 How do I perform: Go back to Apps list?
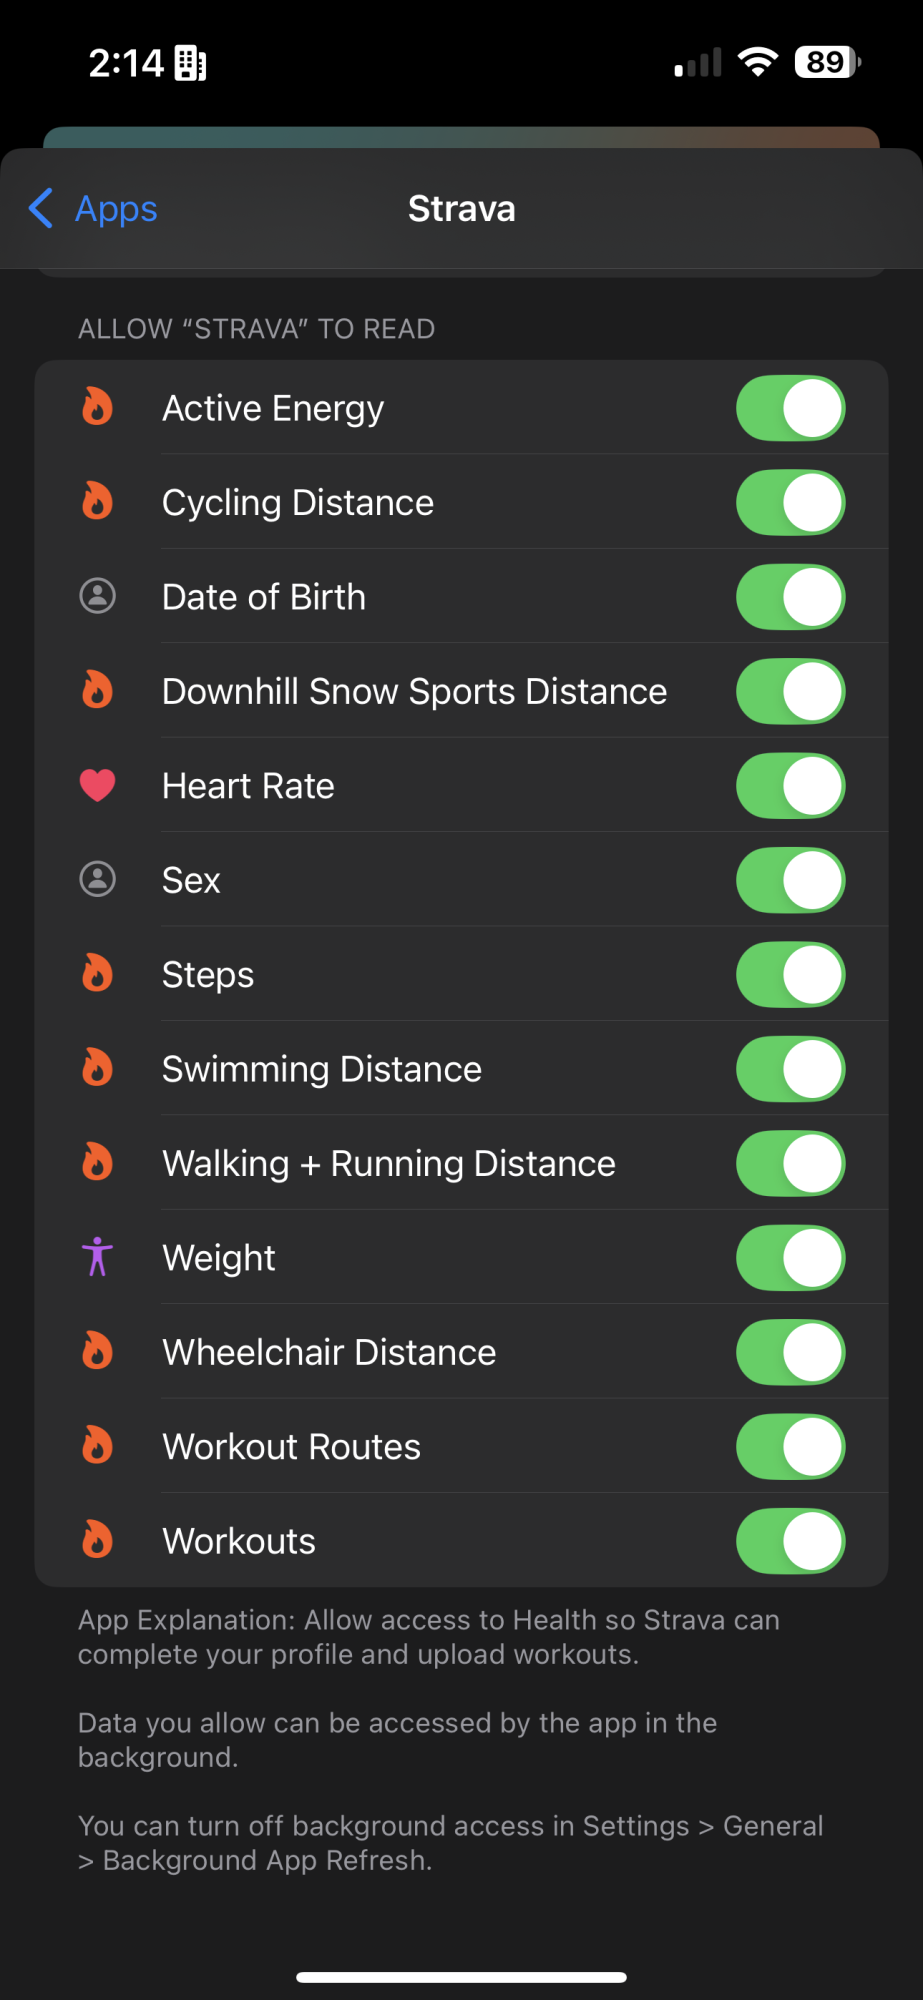pos(93,208)
